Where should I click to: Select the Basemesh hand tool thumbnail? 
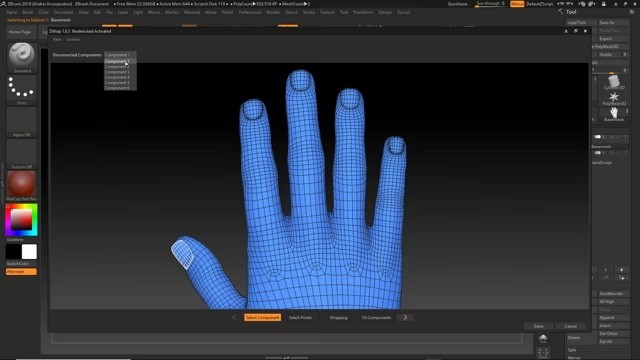[x=614, y=113]
